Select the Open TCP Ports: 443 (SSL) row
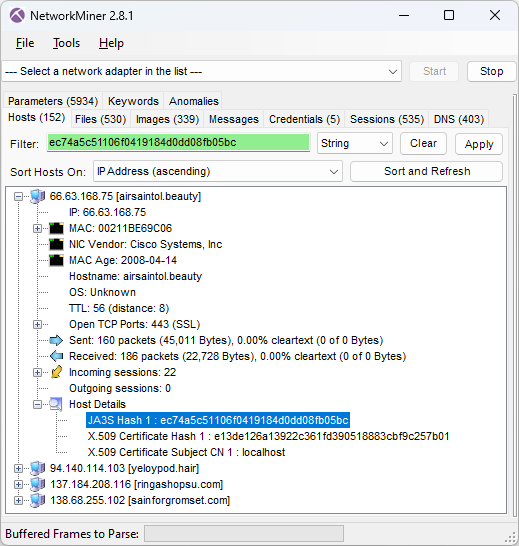Screen dimensions: 519x546 (134, 325)
